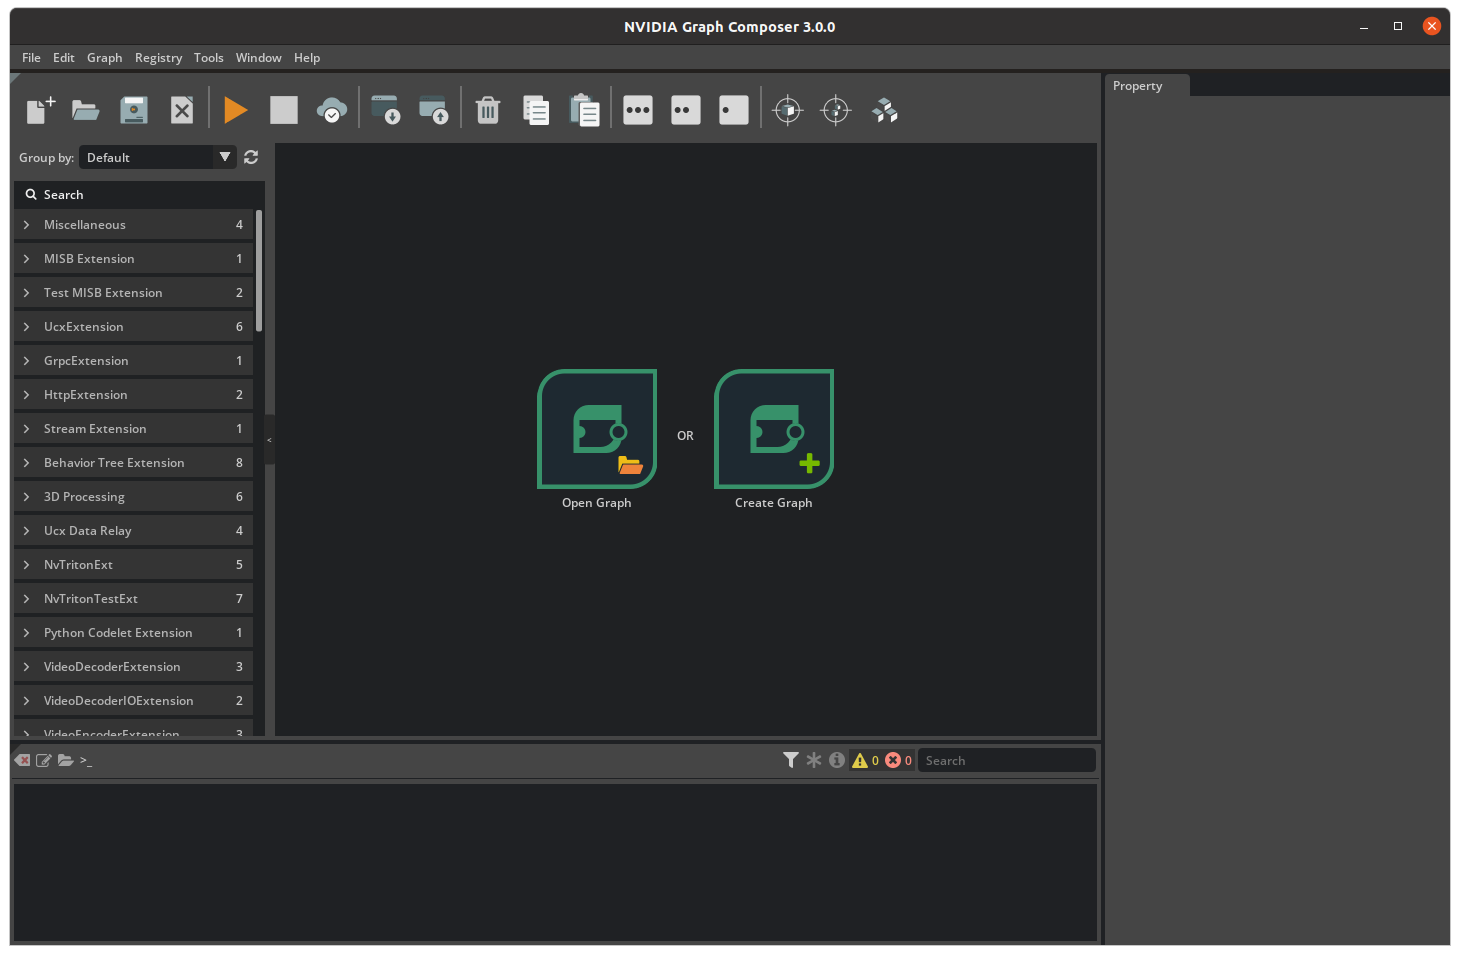Screen dimensions: 1460x955
Task: Toggle warning messages filter in console
Action: (x=865, y=760)
